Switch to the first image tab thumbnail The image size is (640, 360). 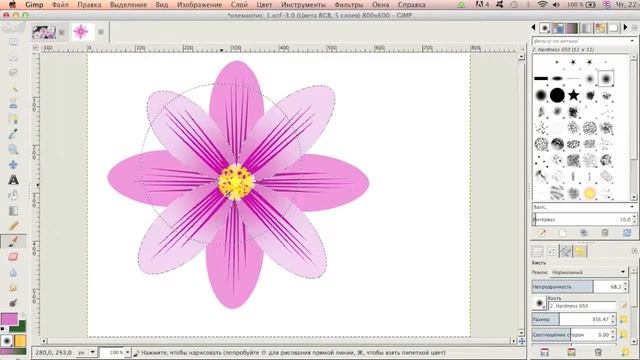[x=44, y=32]
